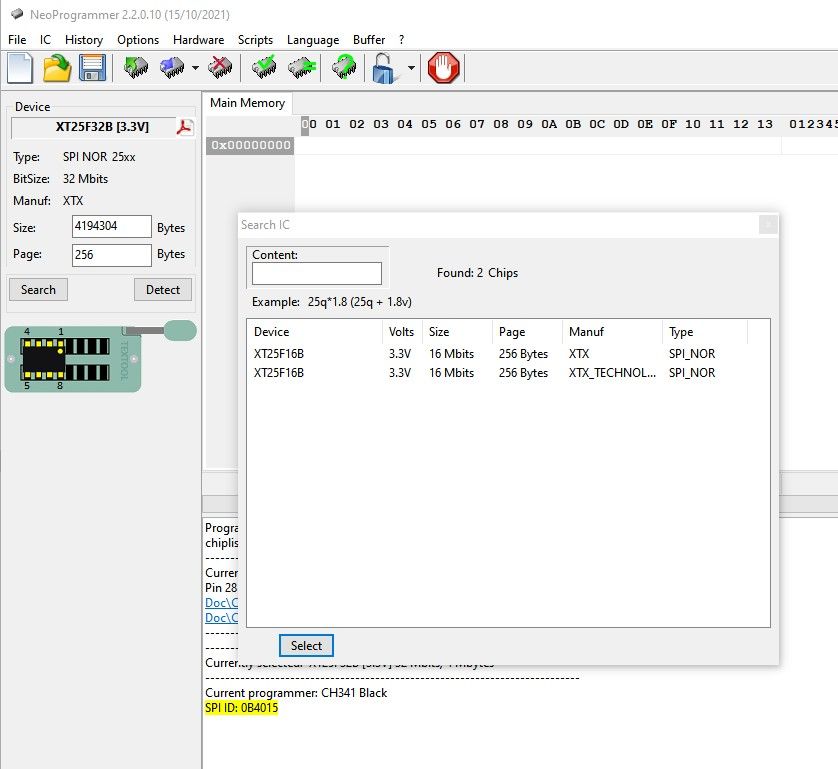Open a file with the folder icon
Image resolution: width=838 pixels, height=769 pixels.
(57, 68)
